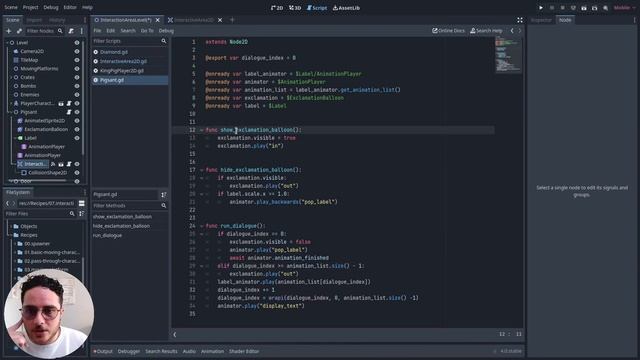Screen dimensions: 640x360
Task: Toggle FileSystem split view mode icon
Action: click(x=82, y=203)
